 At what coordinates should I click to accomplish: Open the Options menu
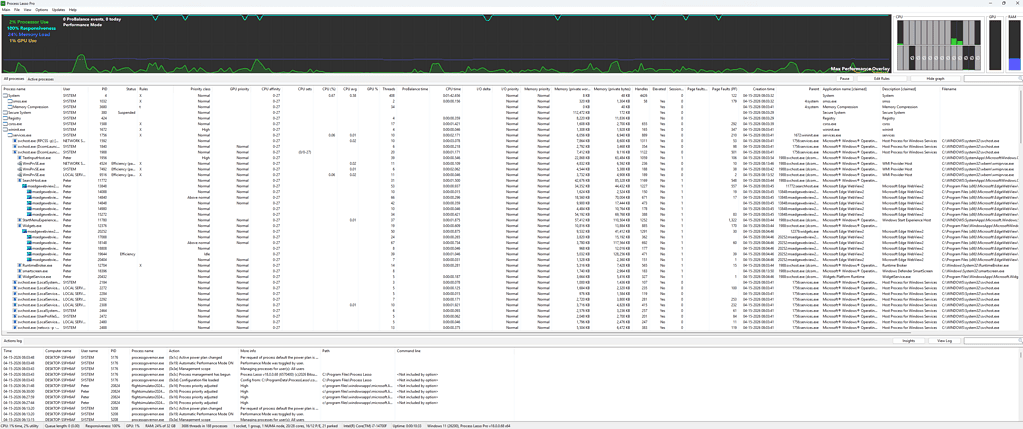[x=41, y=10]
